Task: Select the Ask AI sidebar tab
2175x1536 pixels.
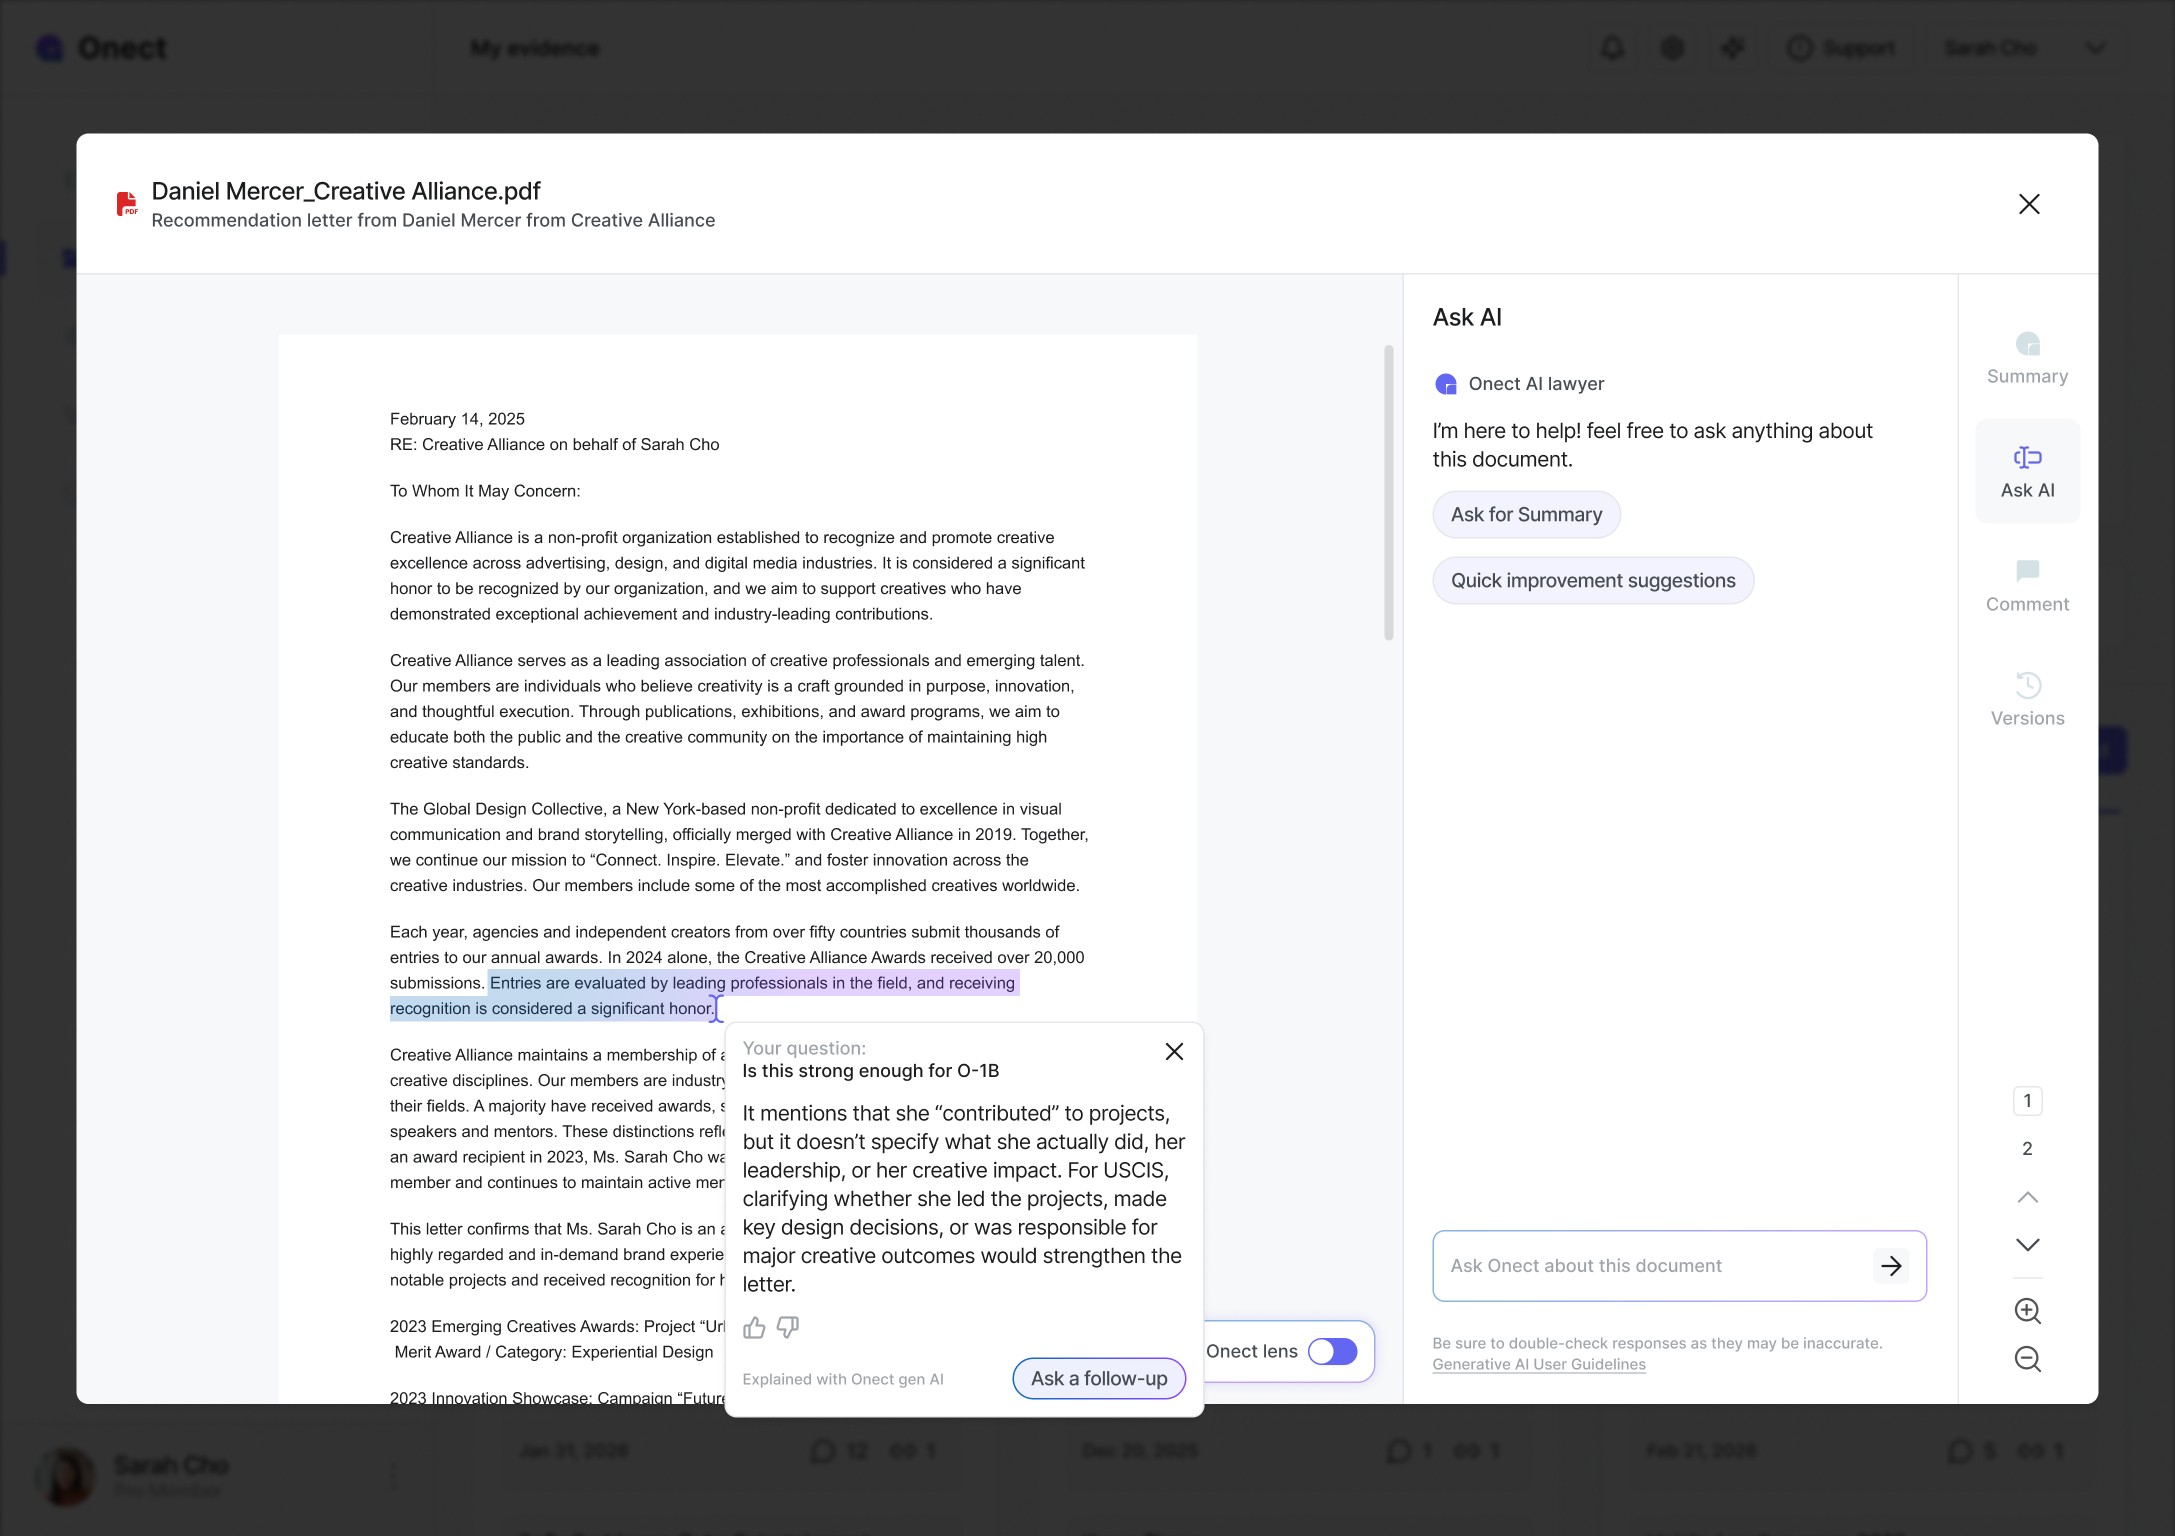Action: pyautogui.click(x=2027, y=471)
